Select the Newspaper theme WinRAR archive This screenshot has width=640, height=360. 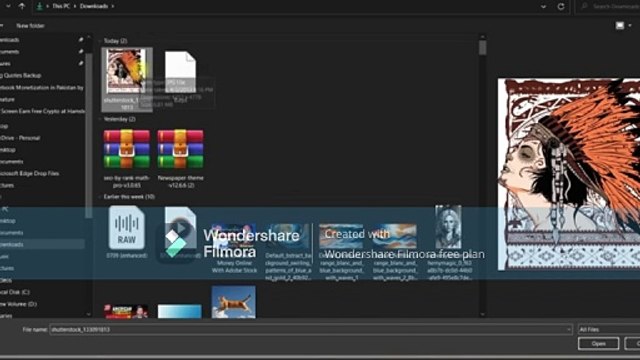coord(180,149)
